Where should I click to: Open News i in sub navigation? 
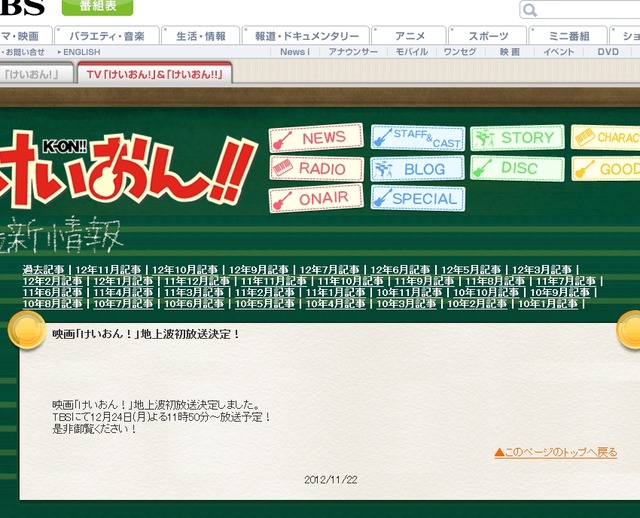295,52
